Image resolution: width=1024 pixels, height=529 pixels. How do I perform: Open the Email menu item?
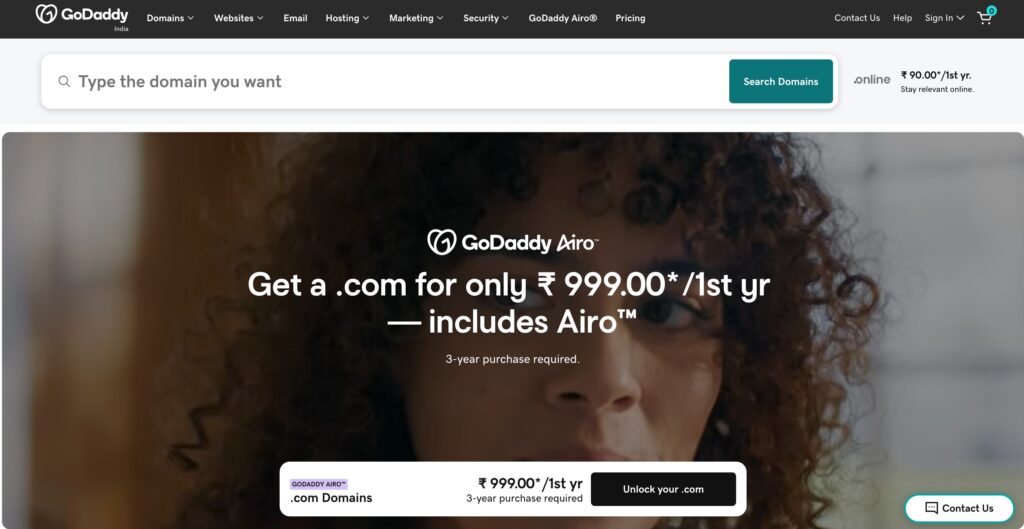coord(295,18)
